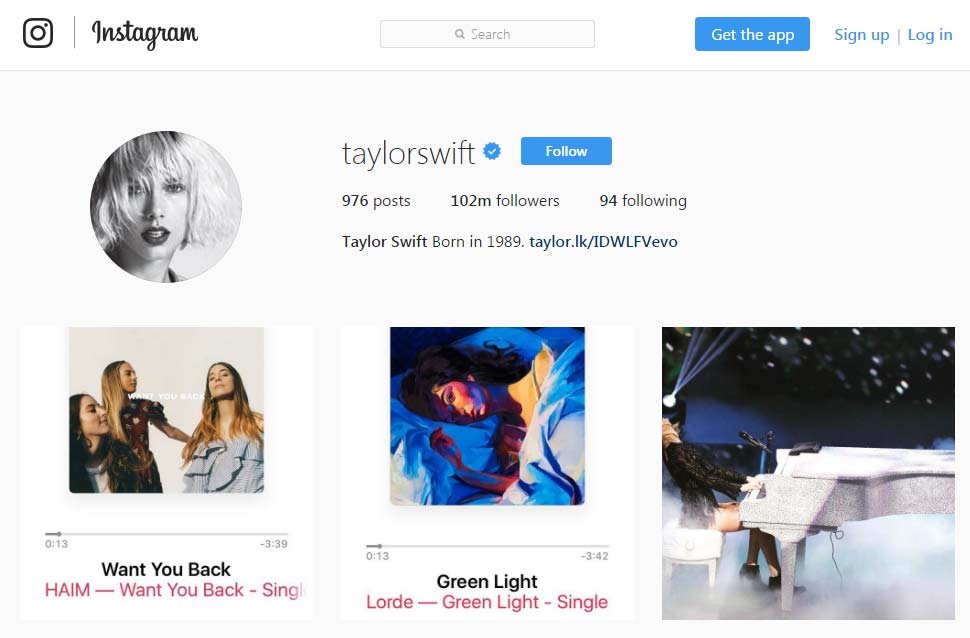
Task: Click the Get the app button
Action: 752,34
